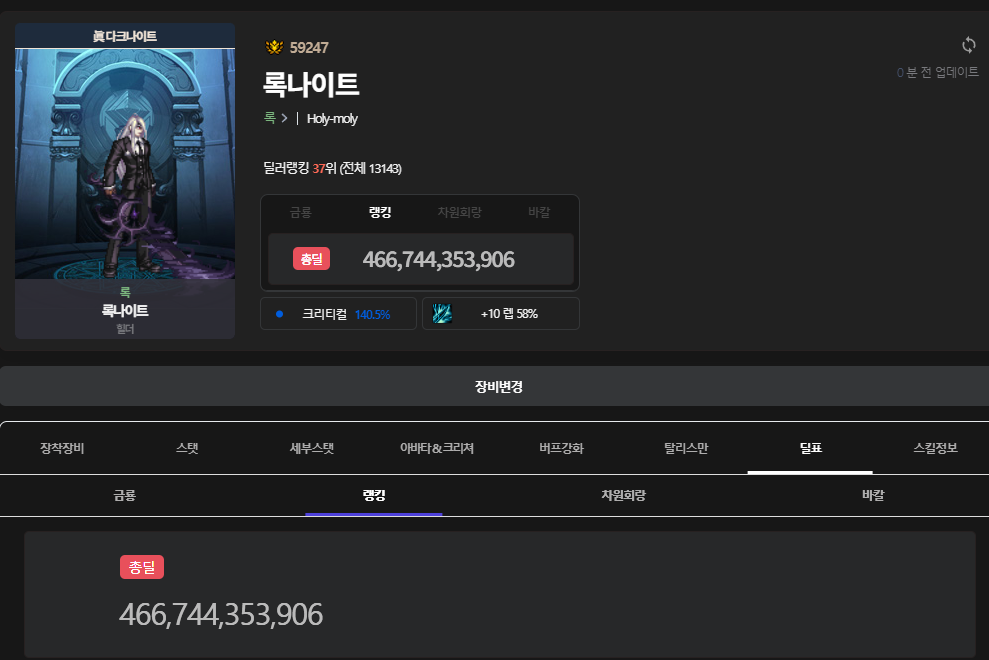Click the blue dot next to 크리티컬
The image size is (989, 660).
tap(280, 314)
